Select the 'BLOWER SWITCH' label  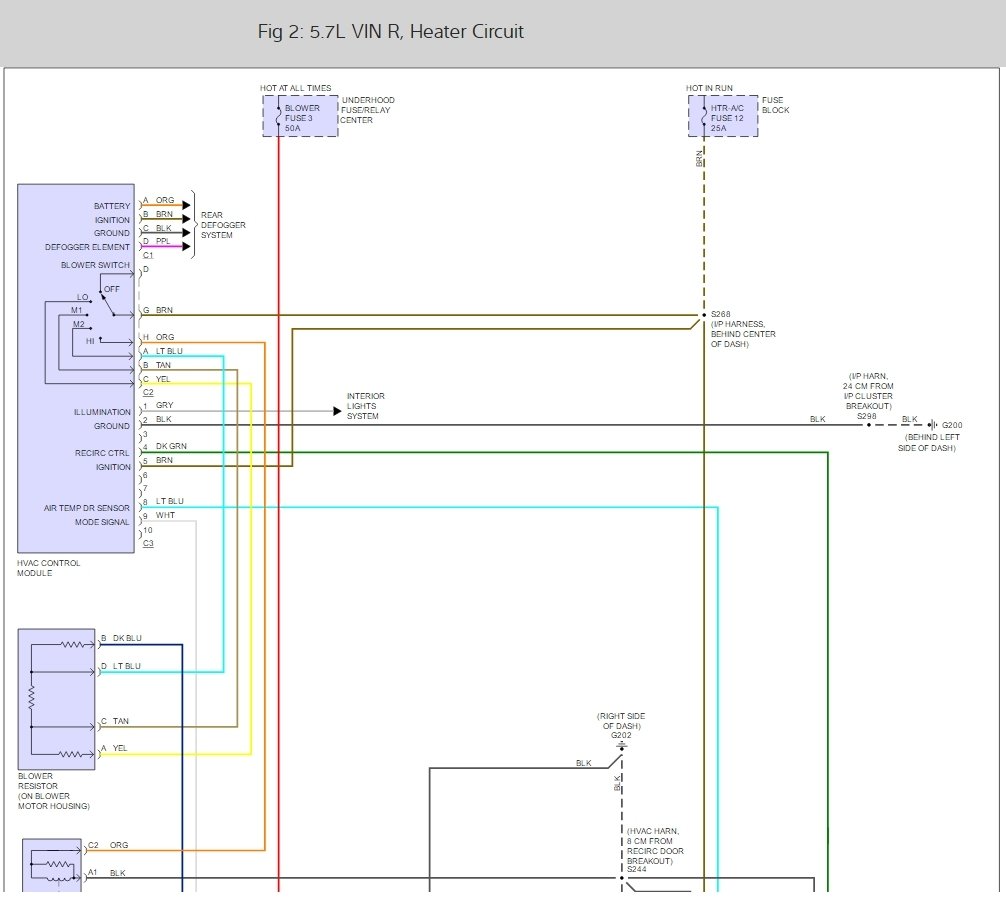pos(95,265)
